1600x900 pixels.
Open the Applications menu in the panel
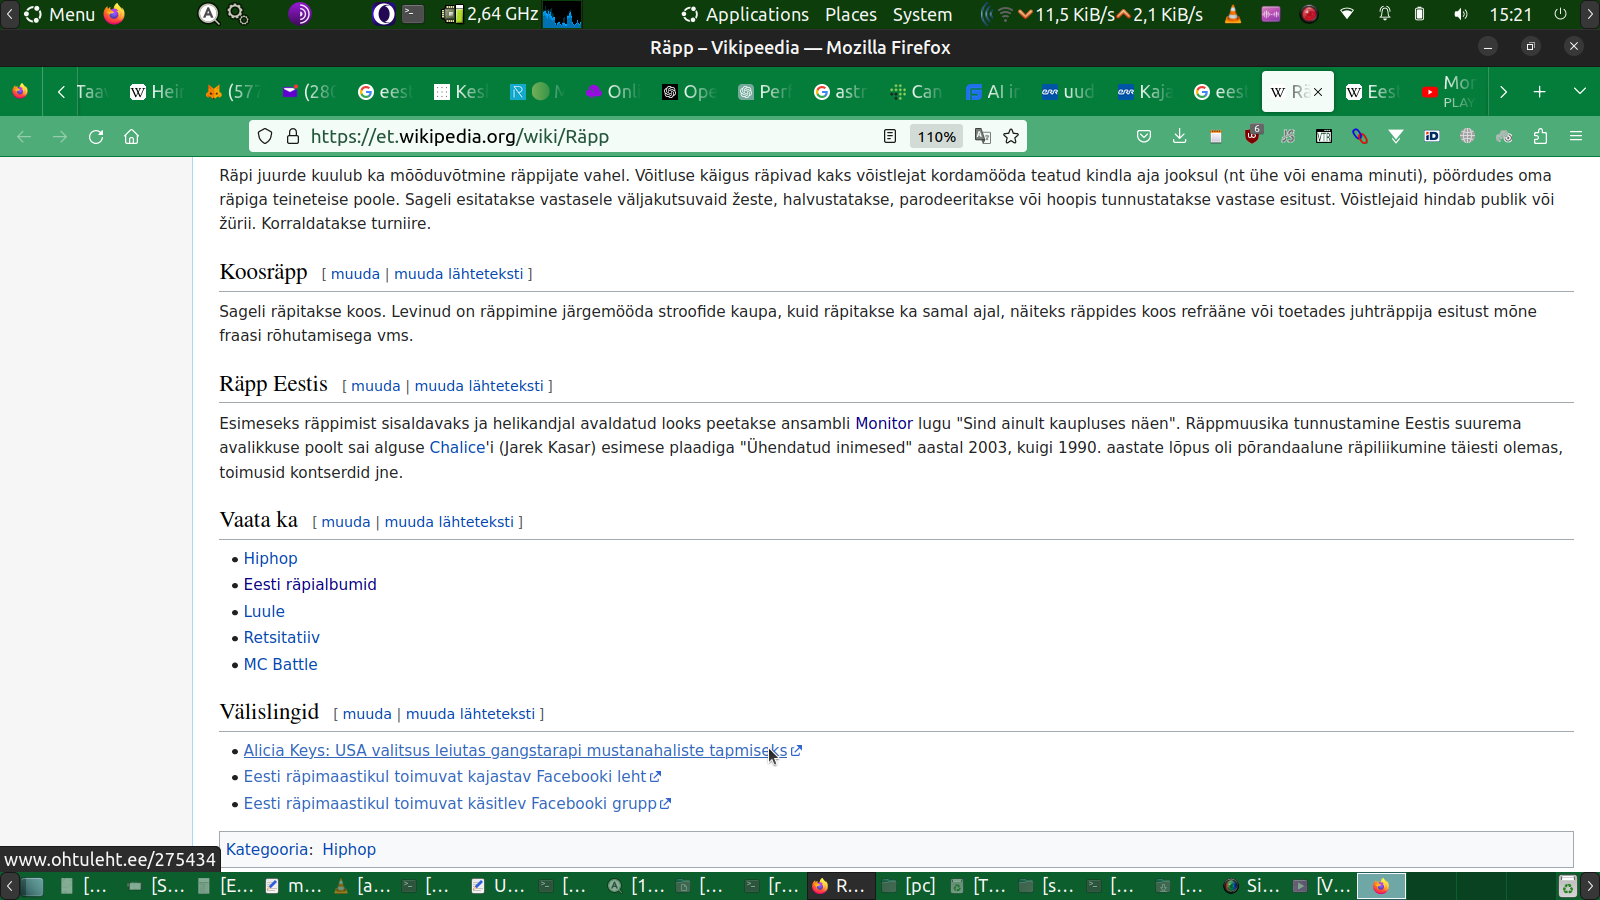click(745, 15)
